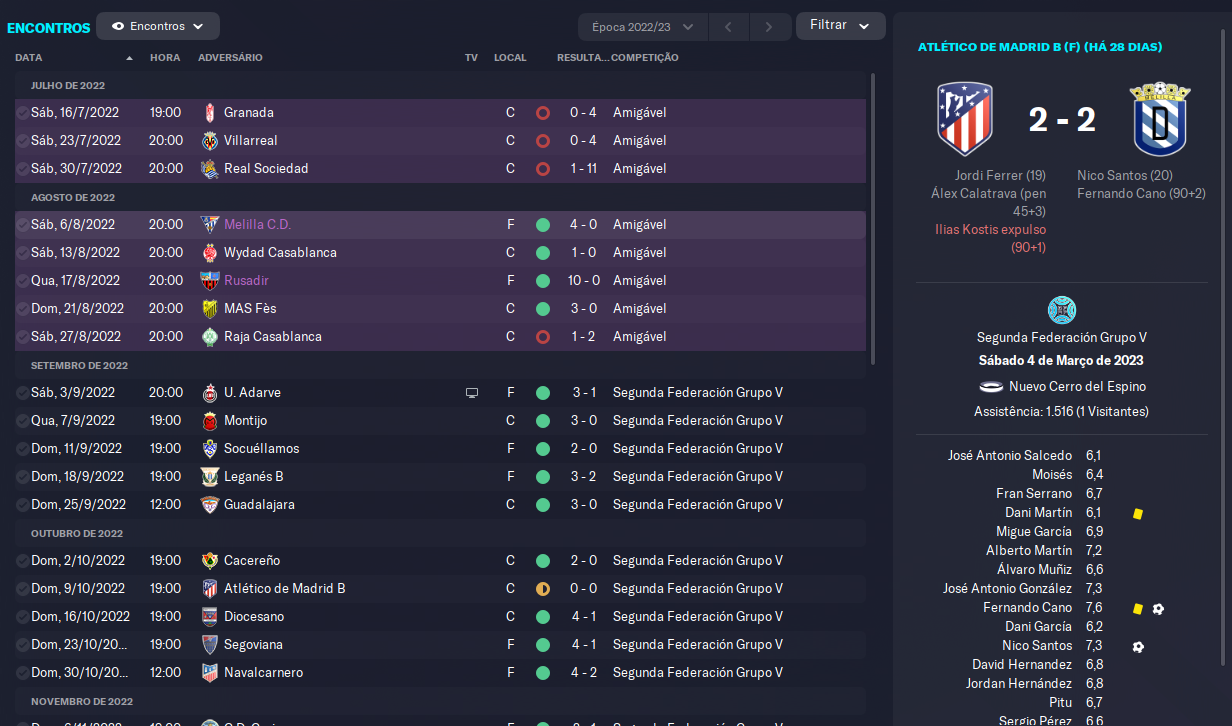Click Fernando Cano's yellow card icon

1138,608
